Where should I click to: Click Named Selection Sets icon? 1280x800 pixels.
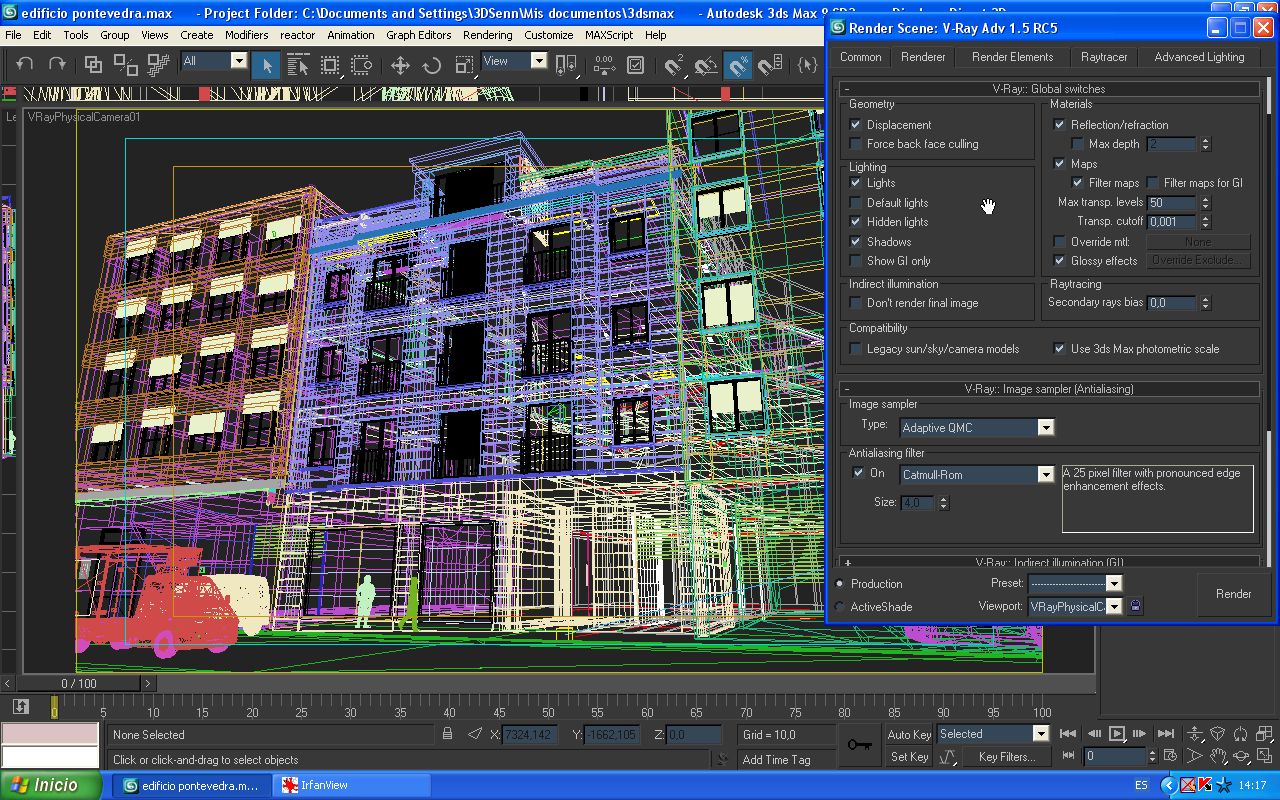click(x=808, y=66)
